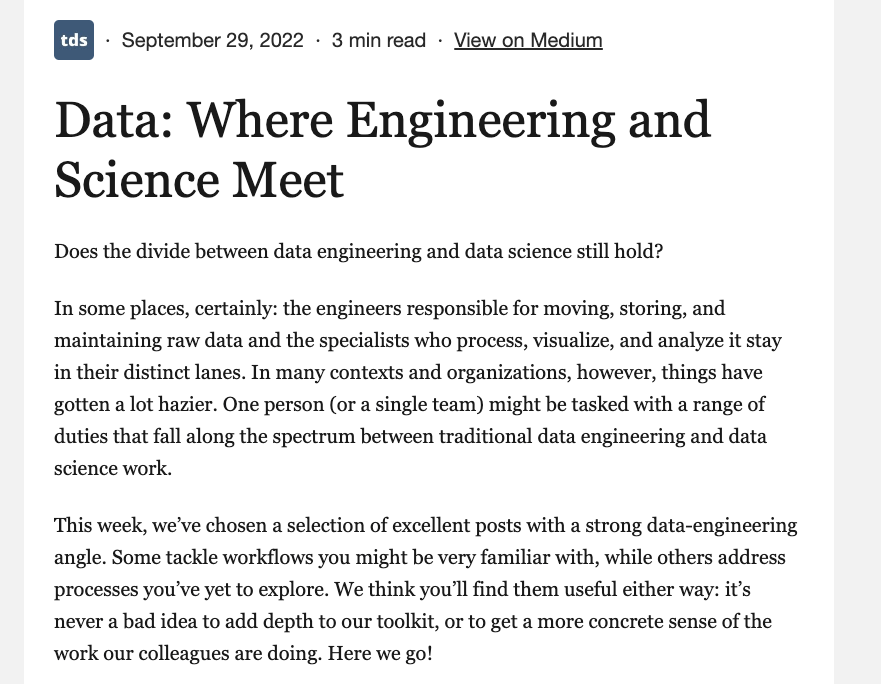
Task: Click the paragraph line starting 'In some places'
Action: (x=389, y=308)
